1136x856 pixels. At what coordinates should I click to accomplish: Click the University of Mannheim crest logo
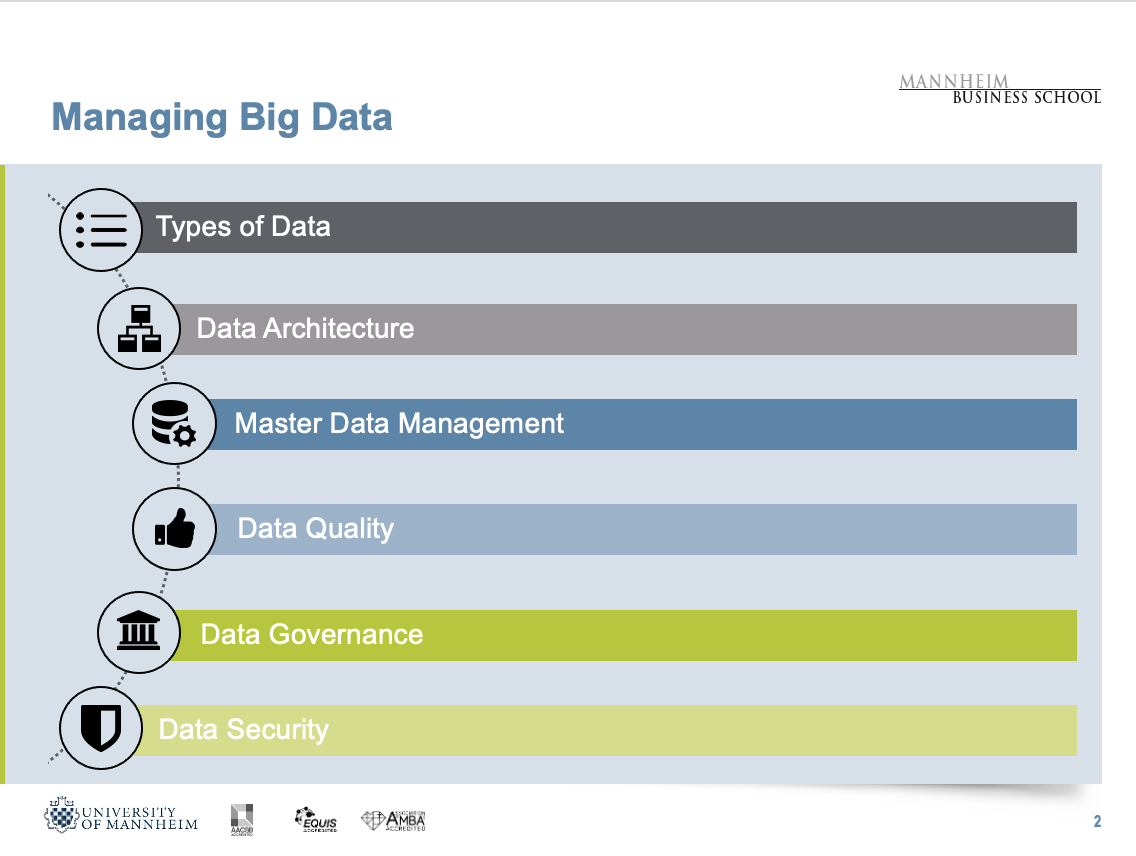pos(63,816)
